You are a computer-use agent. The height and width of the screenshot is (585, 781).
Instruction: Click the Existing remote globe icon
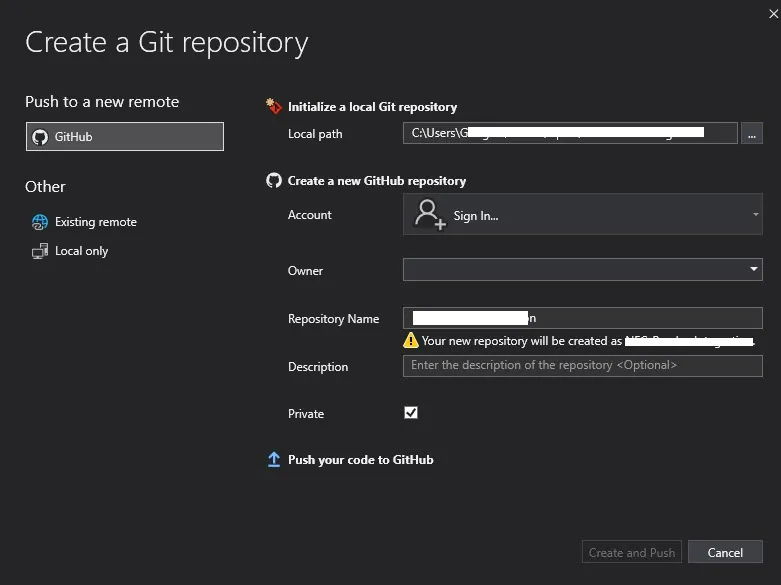(40, 222)
